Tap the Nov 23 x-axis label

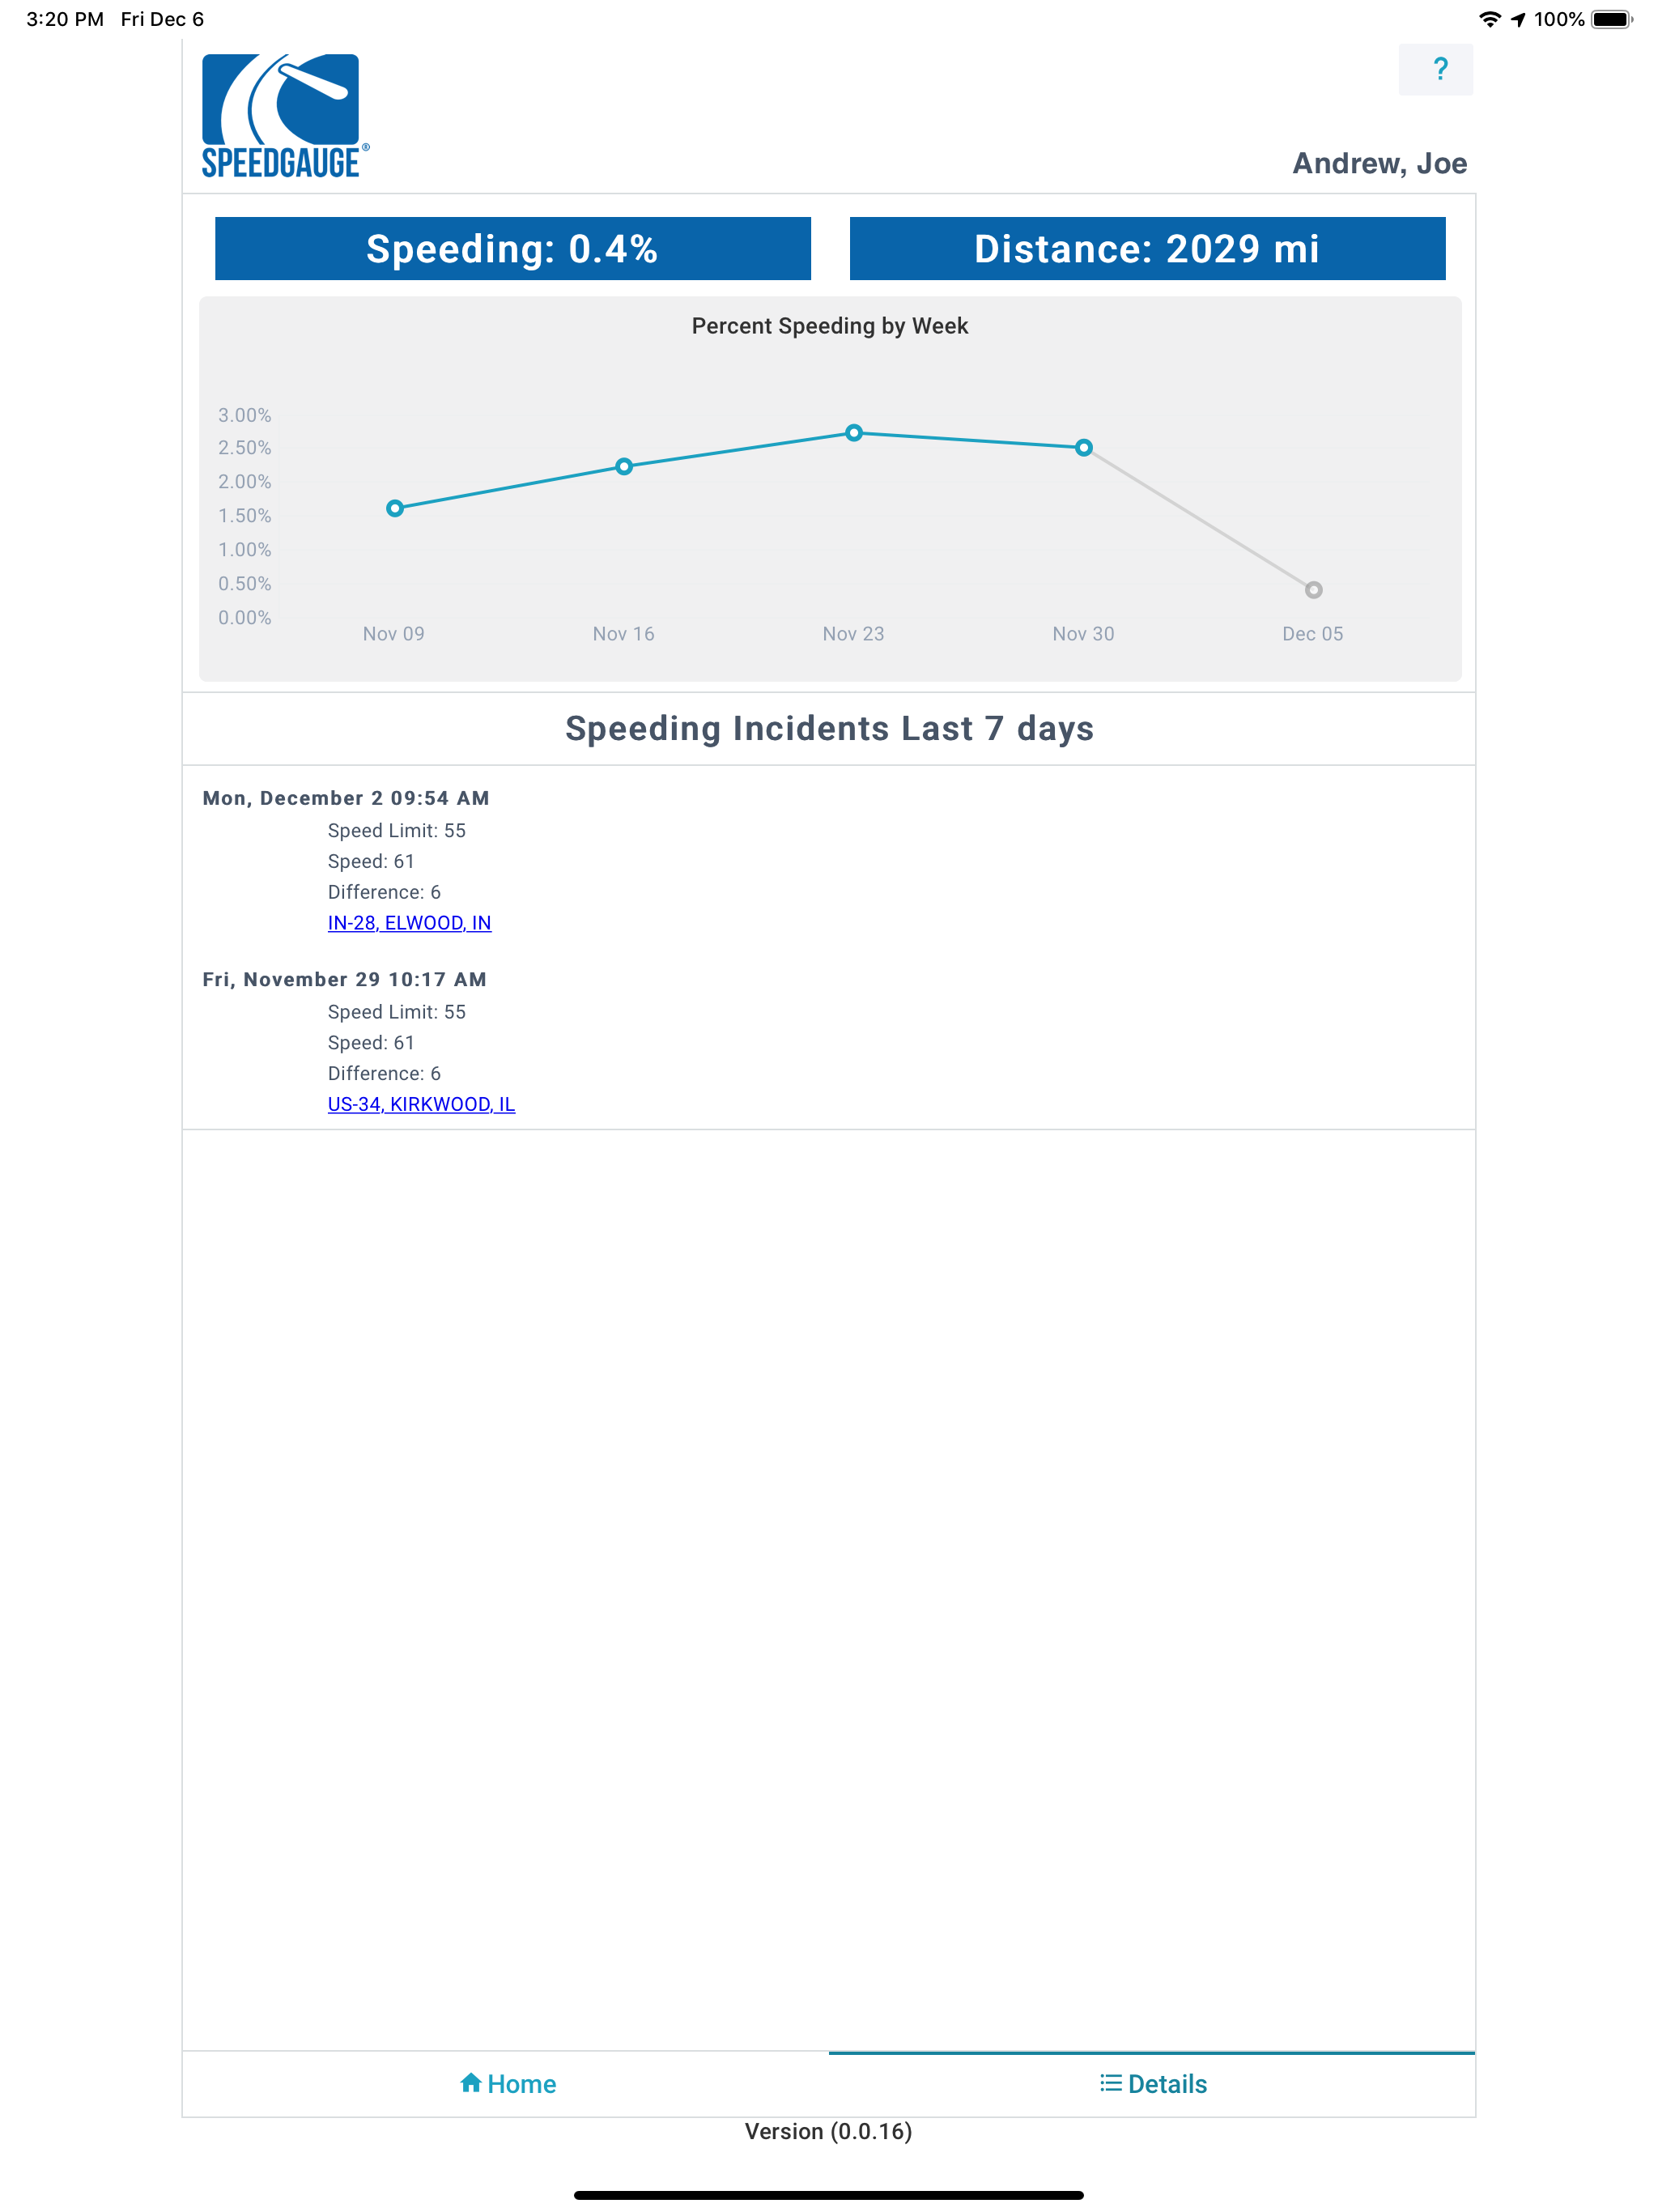[853, 633]
